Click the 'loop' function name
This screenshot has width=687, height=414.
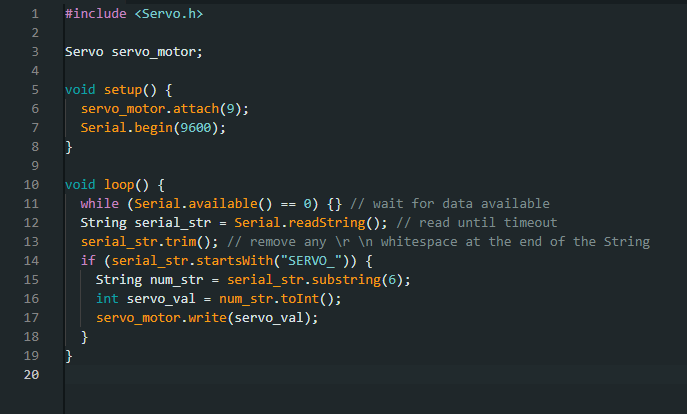click(x=119, y=185)
